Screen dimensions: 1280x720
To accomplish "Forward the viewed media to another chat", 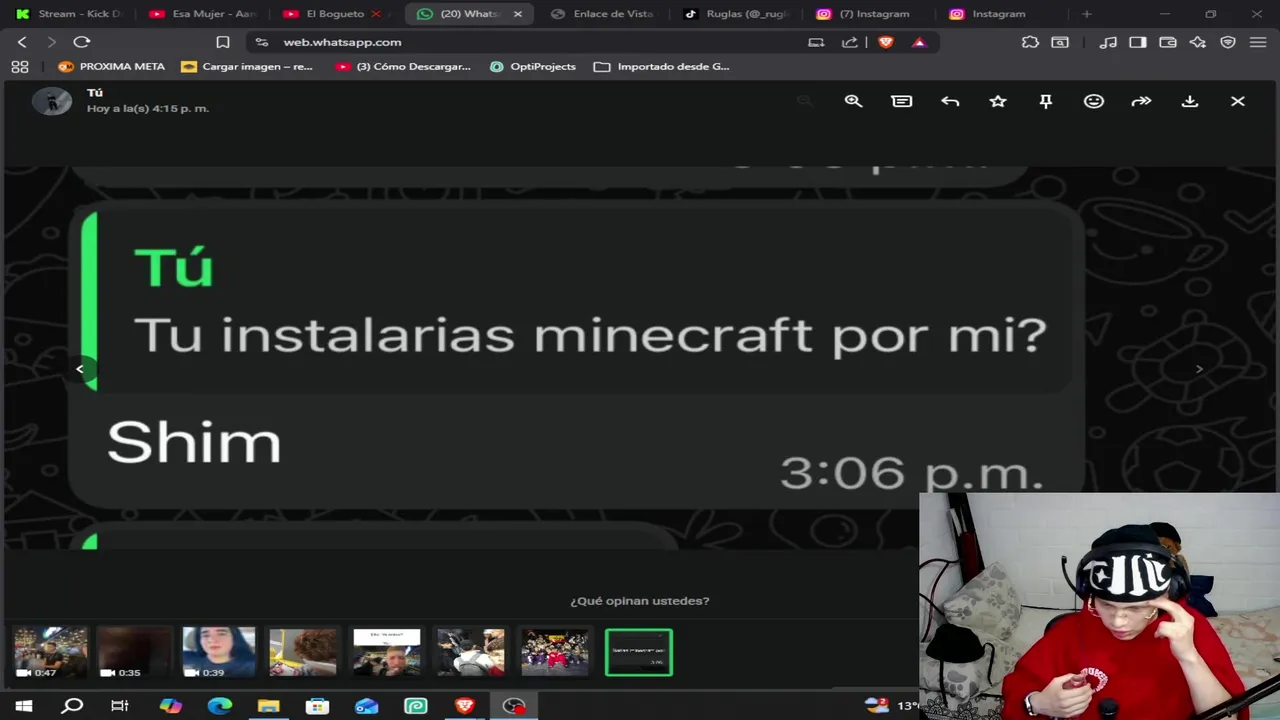I will (x=1141, y=101).
